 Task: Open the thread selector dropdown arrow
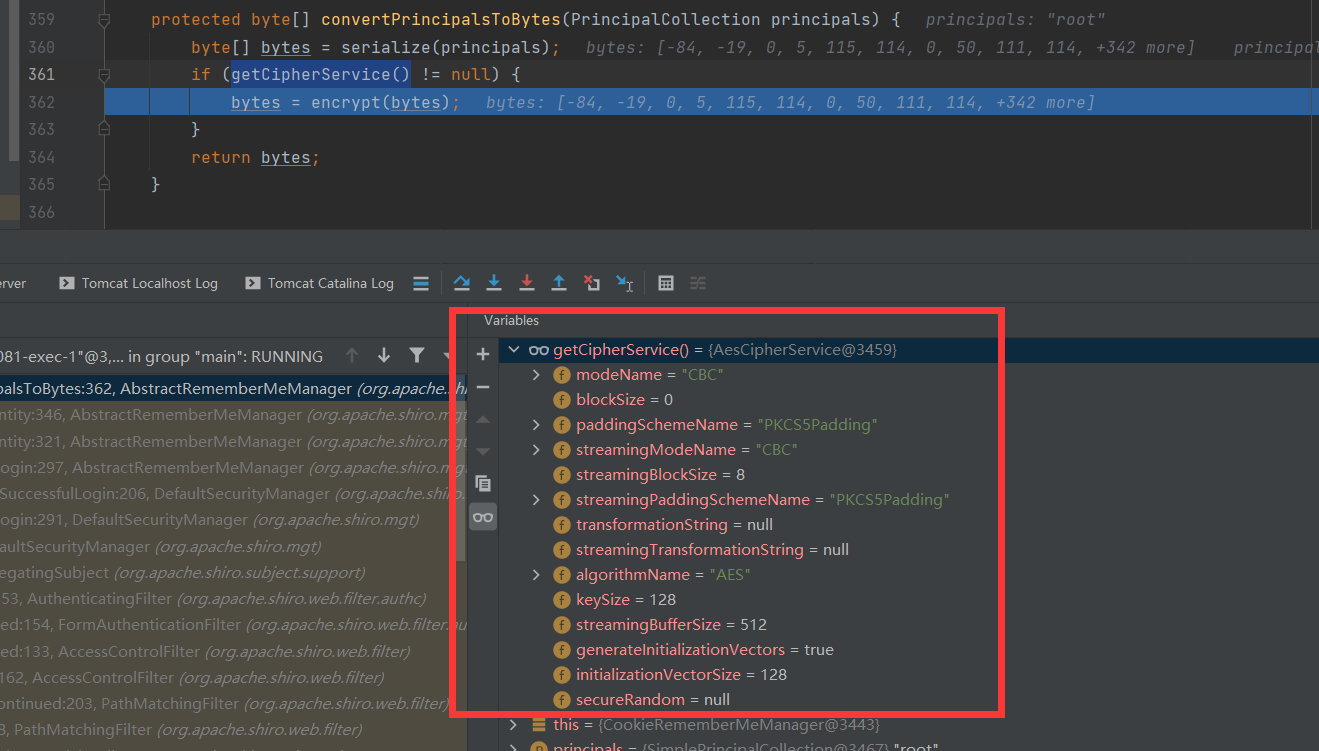click(447, 356)
